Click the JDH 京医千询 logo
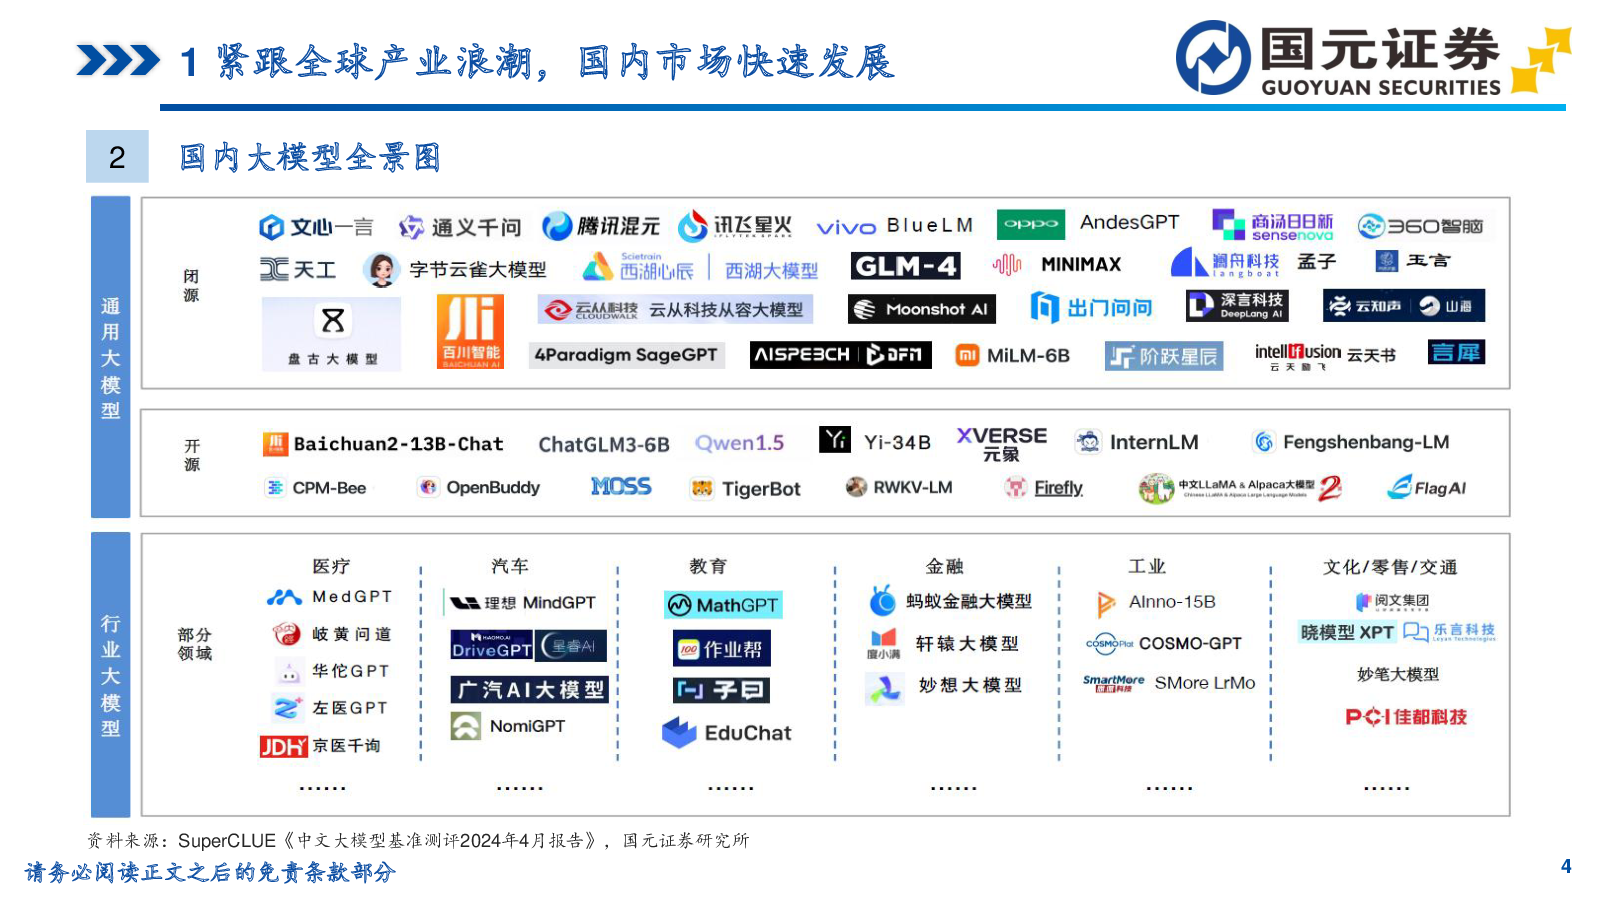This screenshot has width=1600, height=900. 284,746
